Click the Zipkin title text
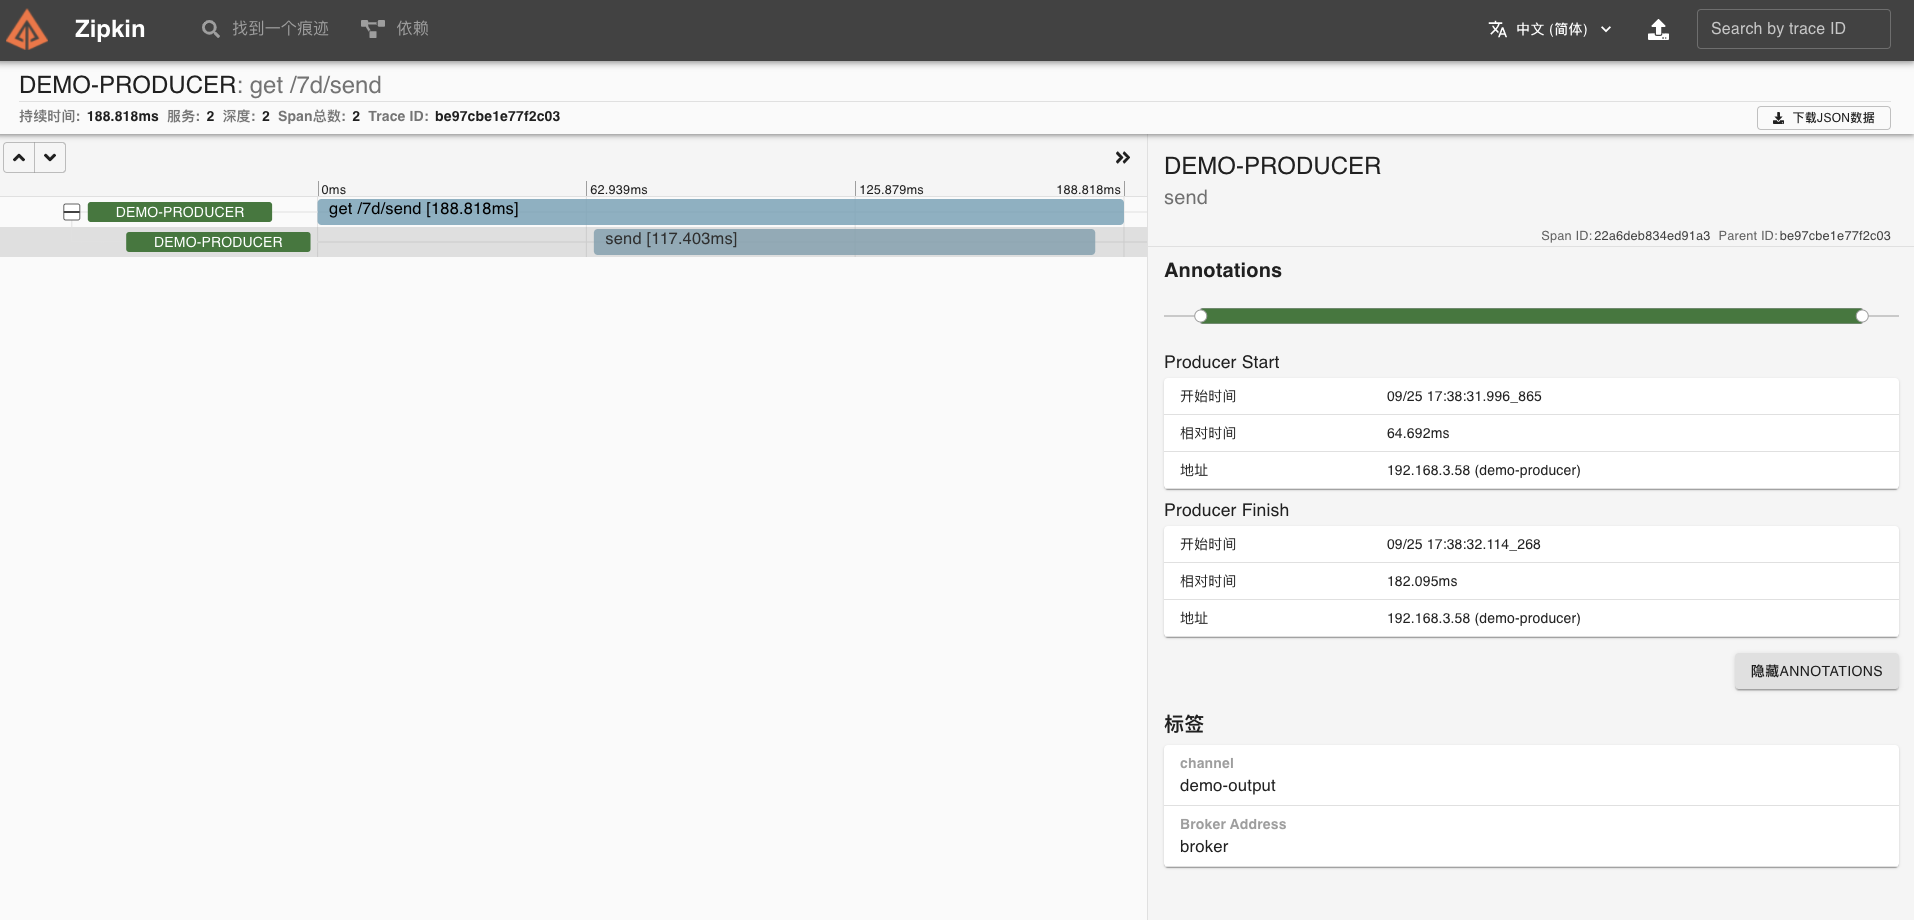 [x=110, y=29]
